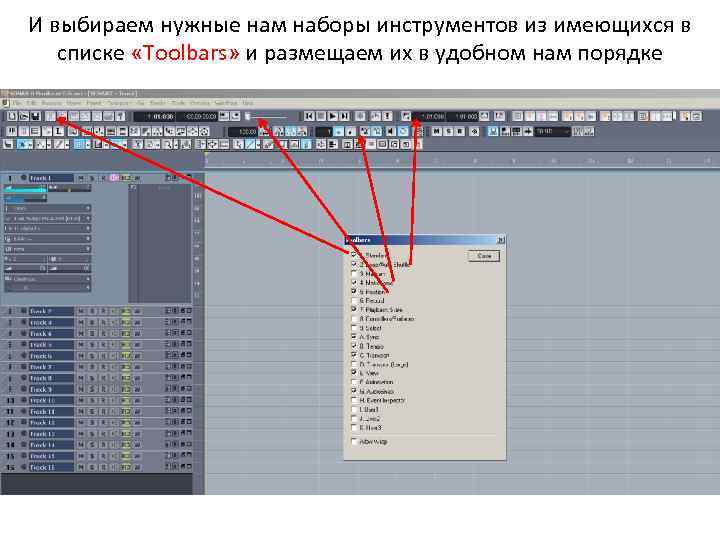Mute Track 12 with its M button

pyautogui.click(x=81, y=423)
